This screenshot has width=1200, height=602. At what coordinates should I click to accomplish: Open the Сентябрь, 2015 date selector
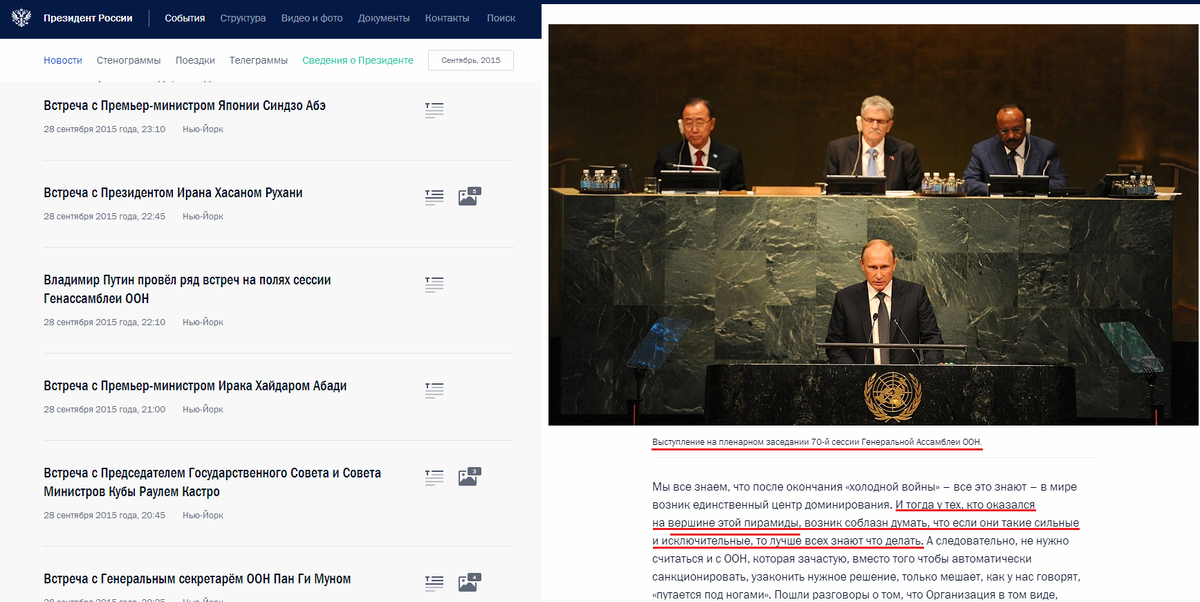[x=471, y=60]
